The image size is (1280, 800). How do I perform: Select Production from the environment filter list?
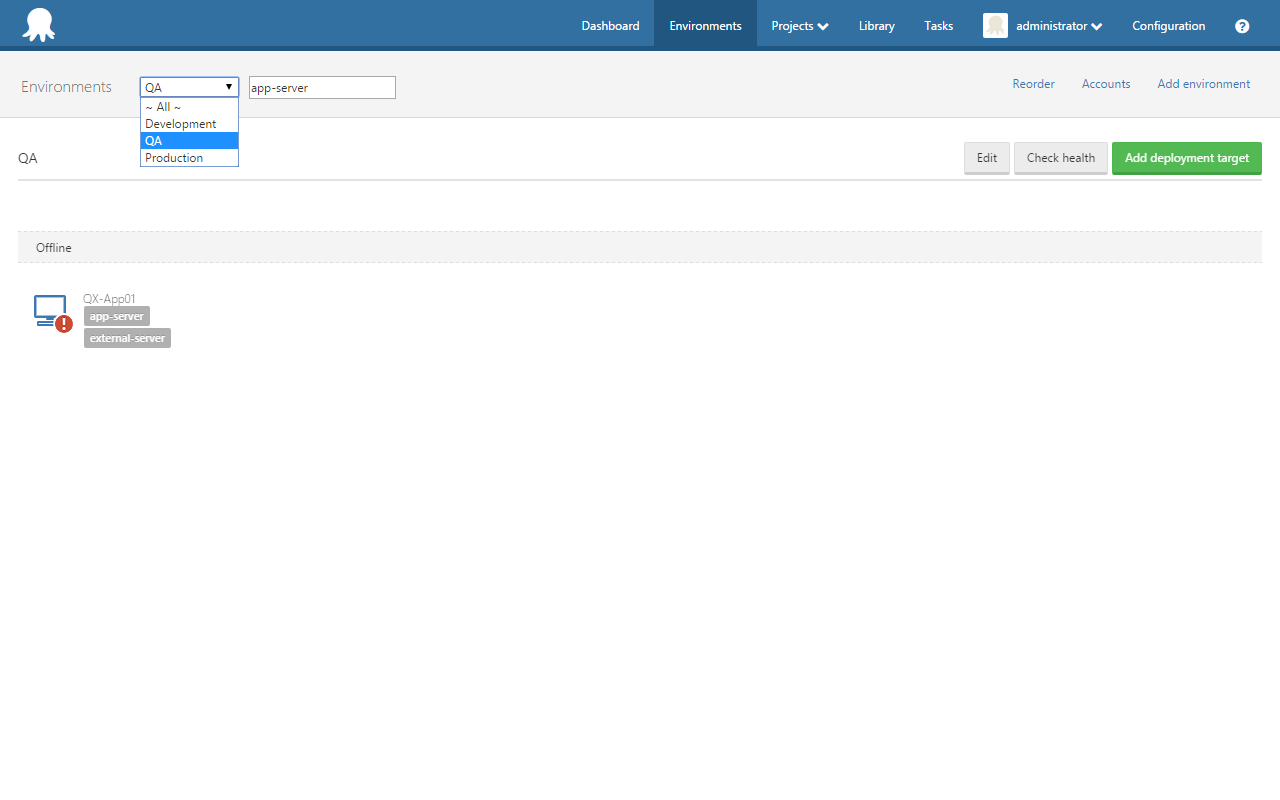[173, 157]
